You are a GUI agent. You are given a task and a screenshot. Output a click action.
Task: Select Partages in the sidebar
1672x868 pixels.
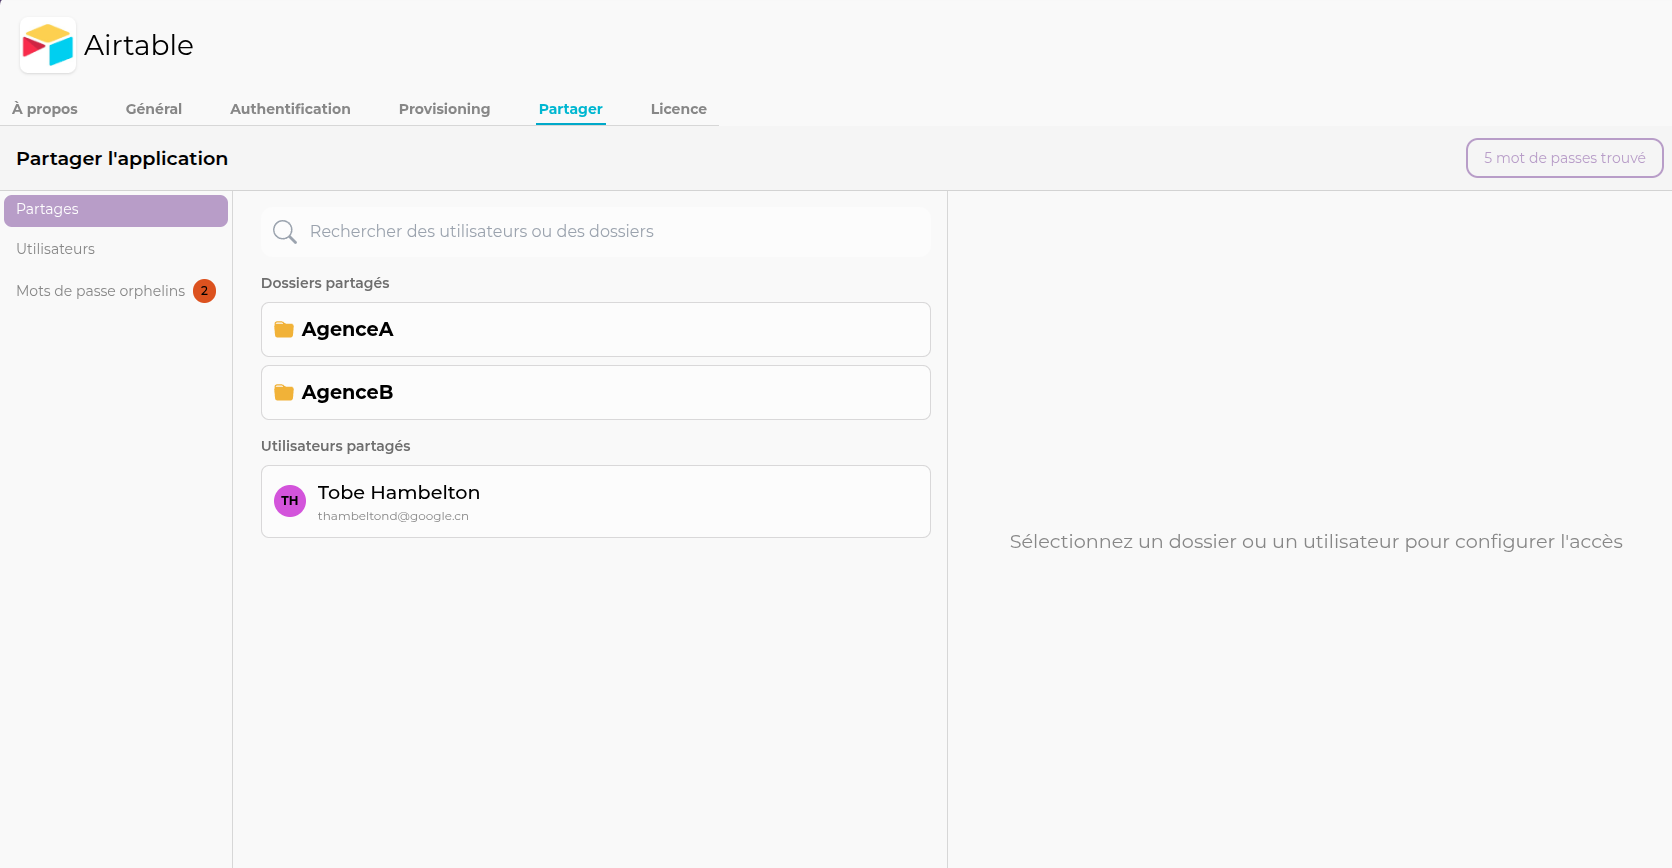pyautogui.click(x=115, y=210)
